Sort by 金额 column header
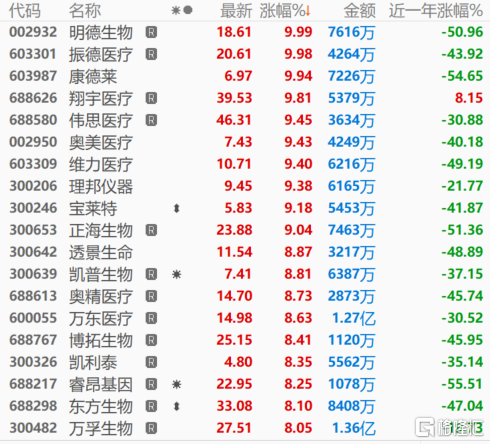The image size is (490, 444). tap(360, 11)
